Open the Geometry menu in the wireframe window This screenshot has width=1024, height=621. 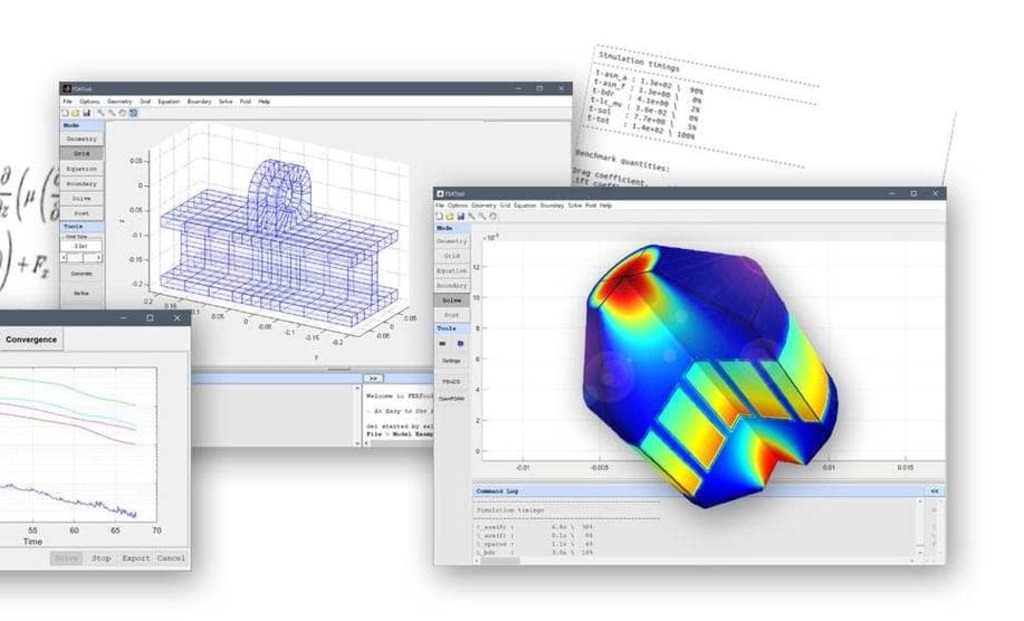[119, 101]
